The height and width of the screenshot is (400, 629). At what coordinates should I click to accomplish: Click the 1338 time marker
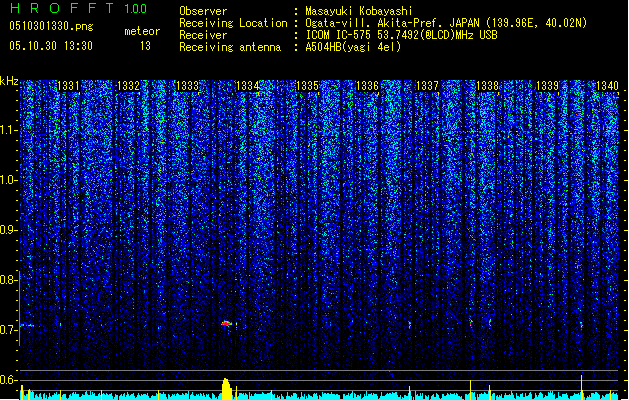click(487, 86)
